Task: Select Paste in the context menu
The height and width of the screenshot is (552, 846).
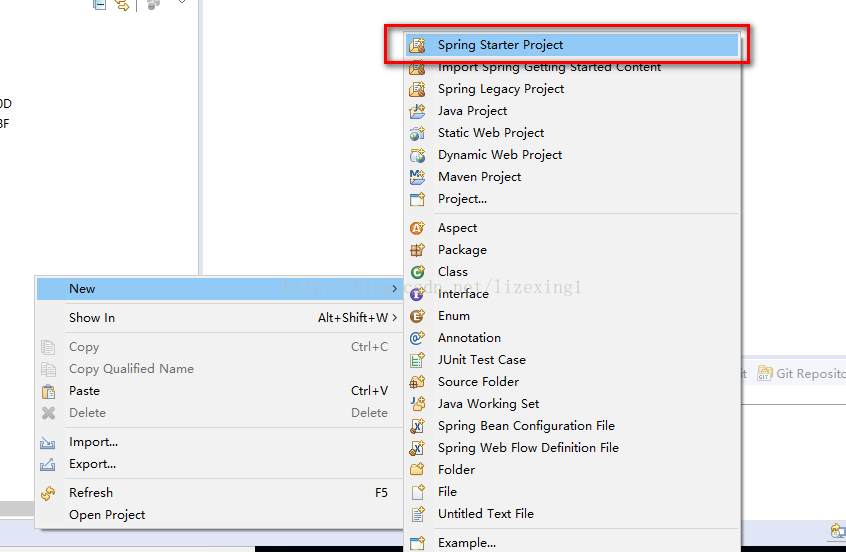Action: tap(220, 391)
